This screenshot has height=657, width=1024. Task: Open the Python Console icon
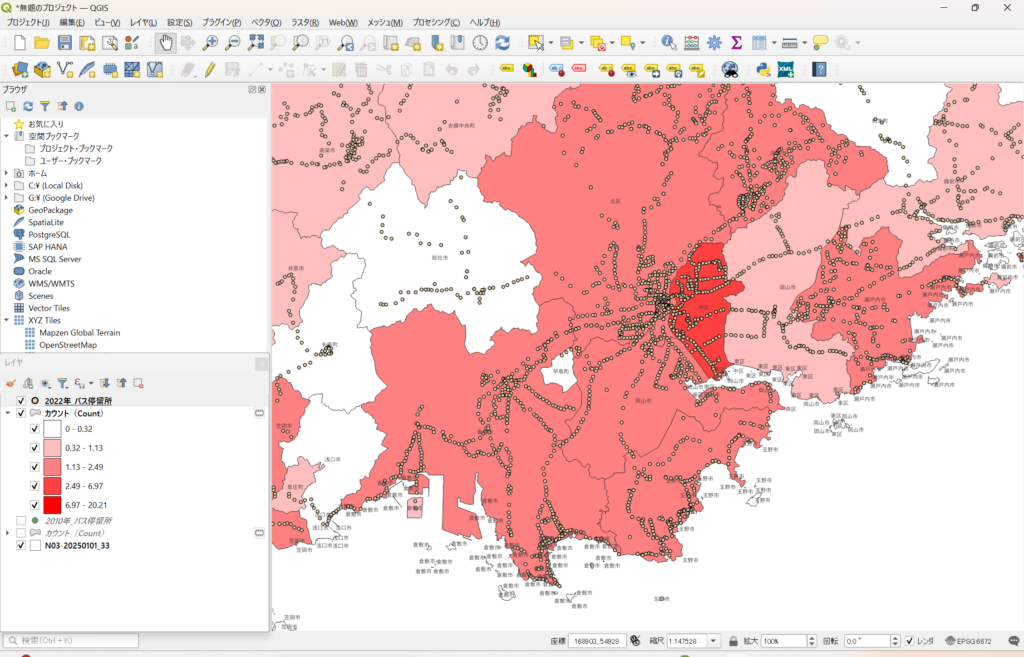click(x=763, y=69)
